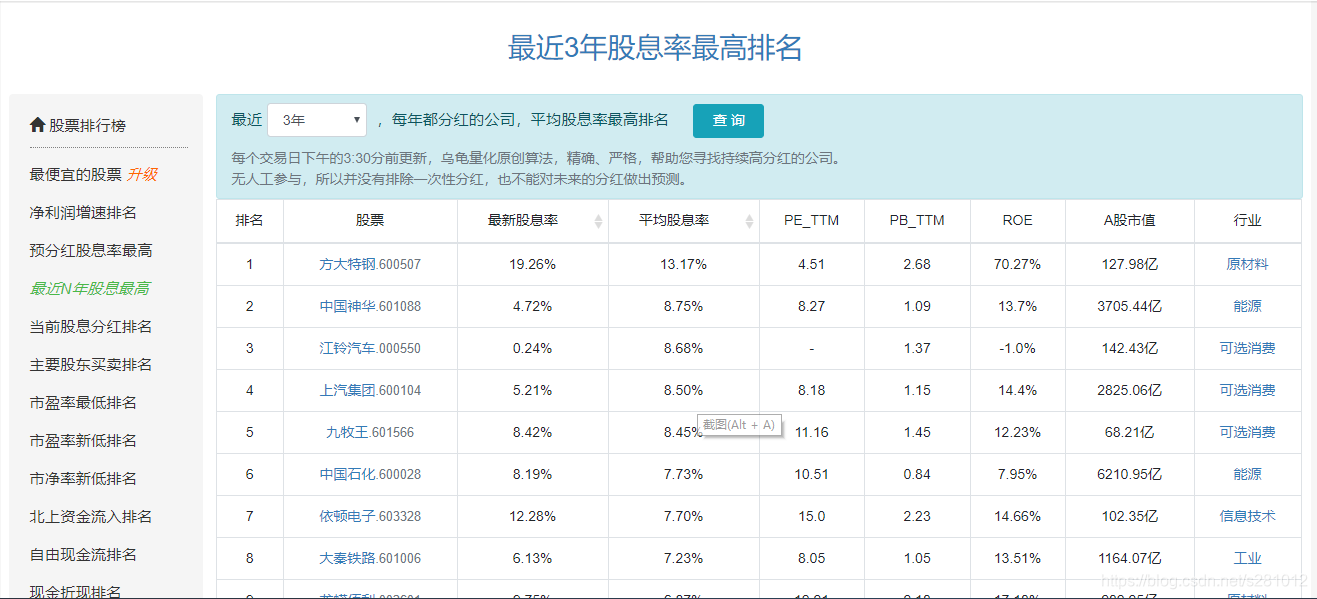Select the 15.0 PE_TTM cell

tap(812, 516)
